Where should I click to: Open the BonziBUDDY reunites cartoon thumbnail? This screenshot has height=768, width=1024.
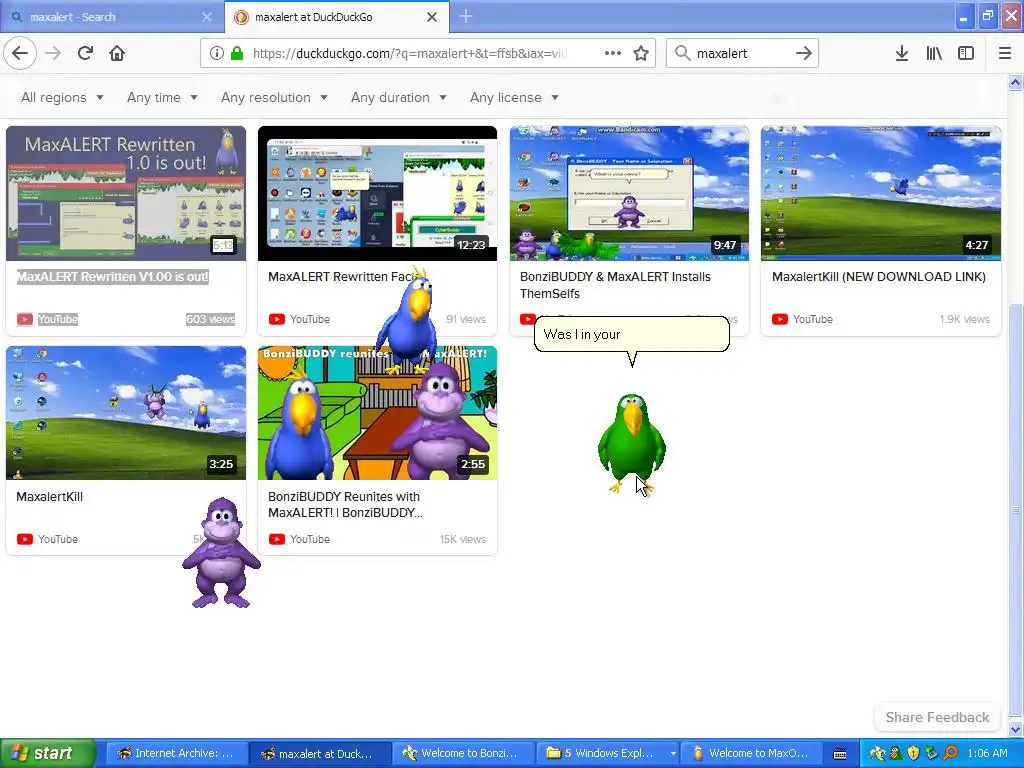click(x=377, y=413)
